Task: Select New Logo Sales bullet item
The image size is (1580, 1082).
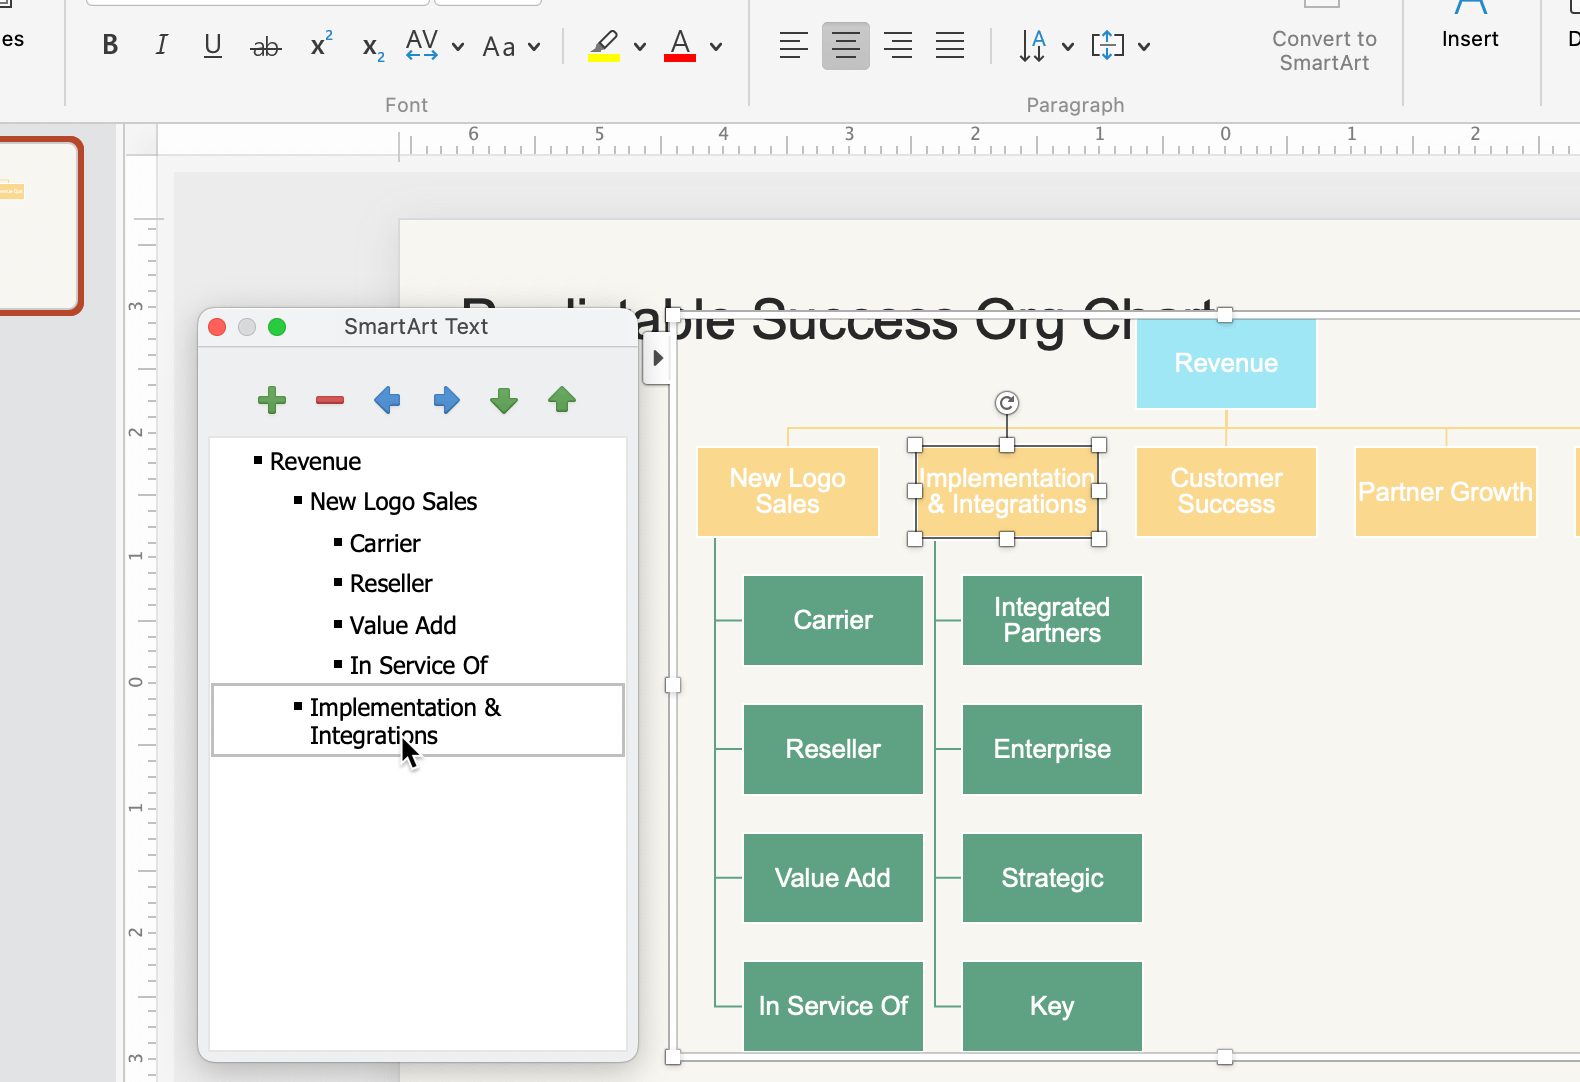Action: tap(393, 502)
